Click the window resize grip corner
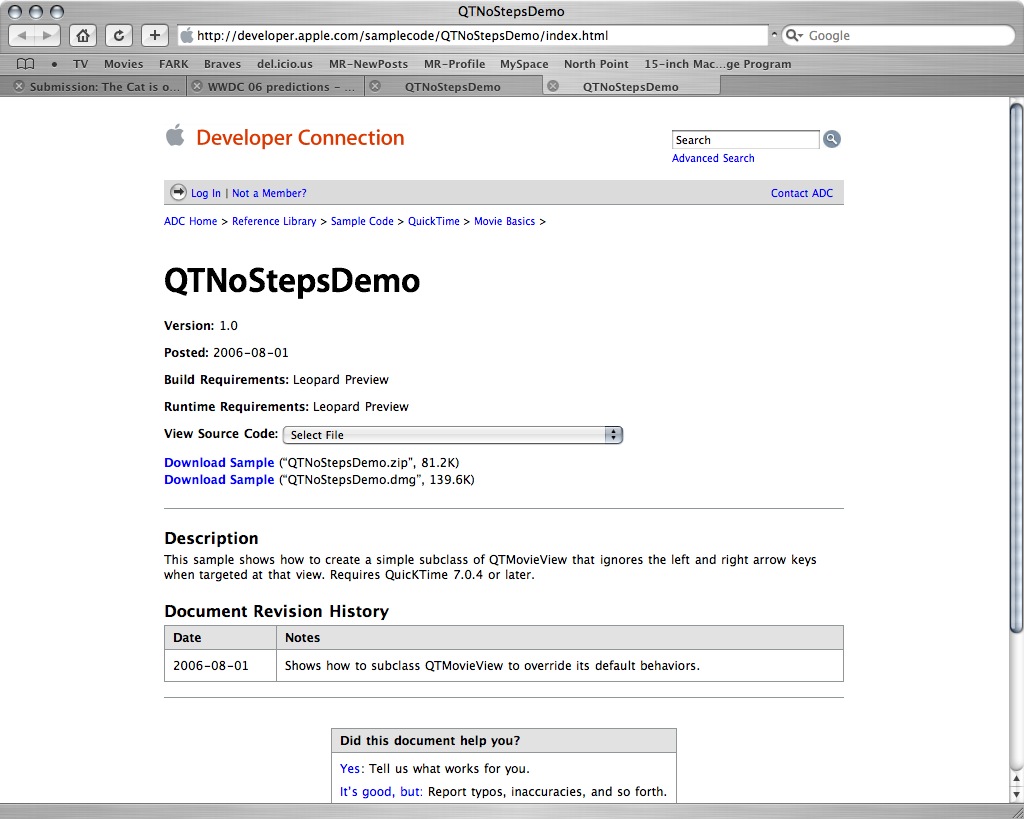 [x=1016, y=811]
